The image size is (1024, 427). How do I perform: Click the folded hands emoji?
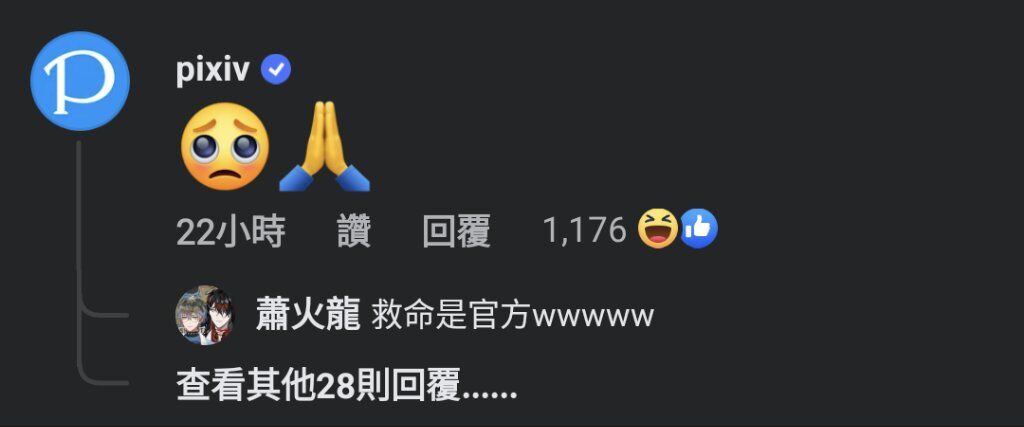(x=325, y=147)
